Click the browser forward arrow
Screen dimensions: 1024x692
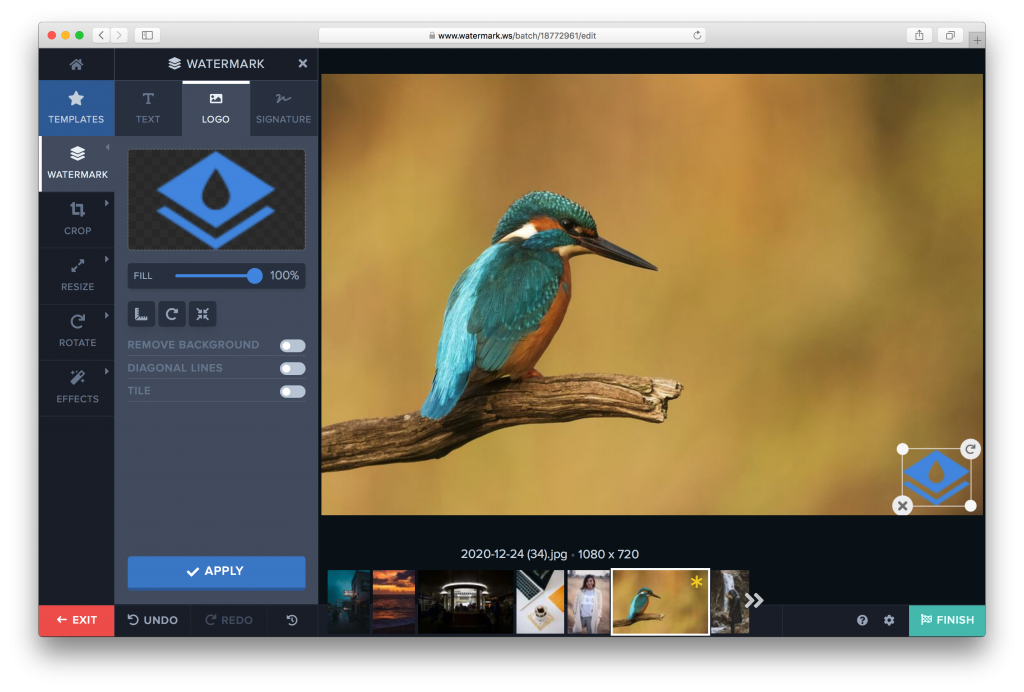(x=119, y=35)
